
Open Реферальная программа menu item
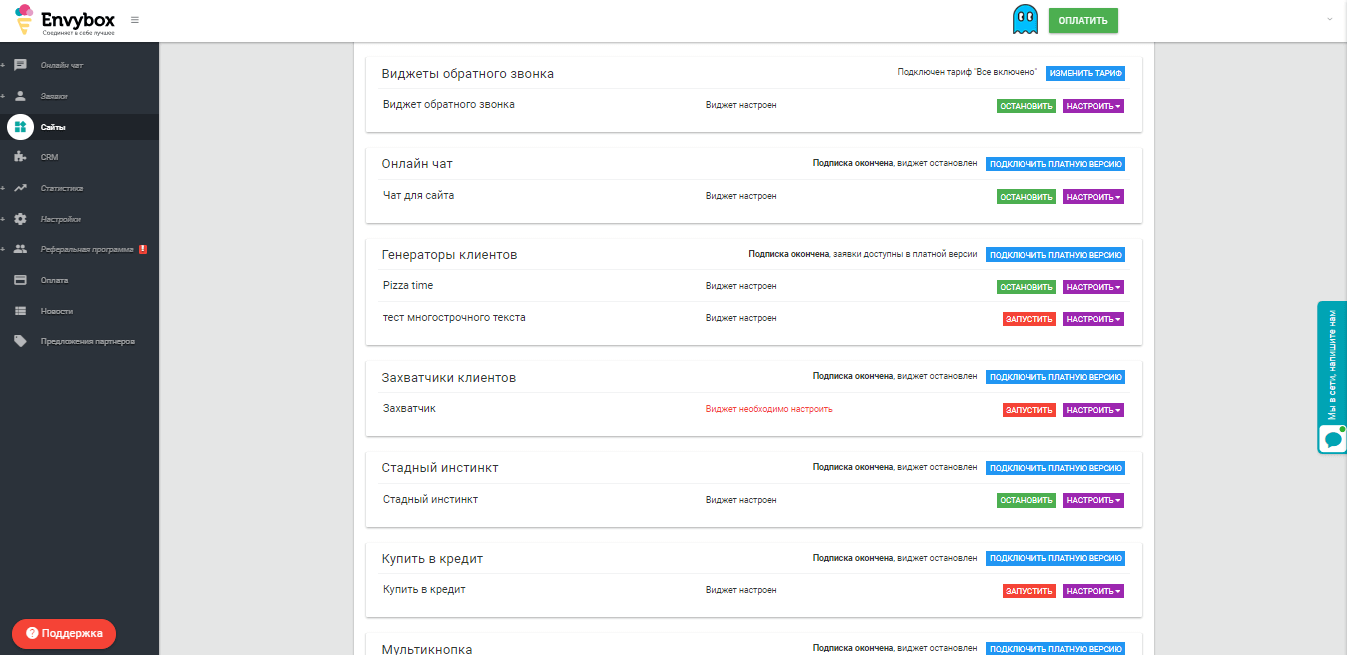pos(86,249)
